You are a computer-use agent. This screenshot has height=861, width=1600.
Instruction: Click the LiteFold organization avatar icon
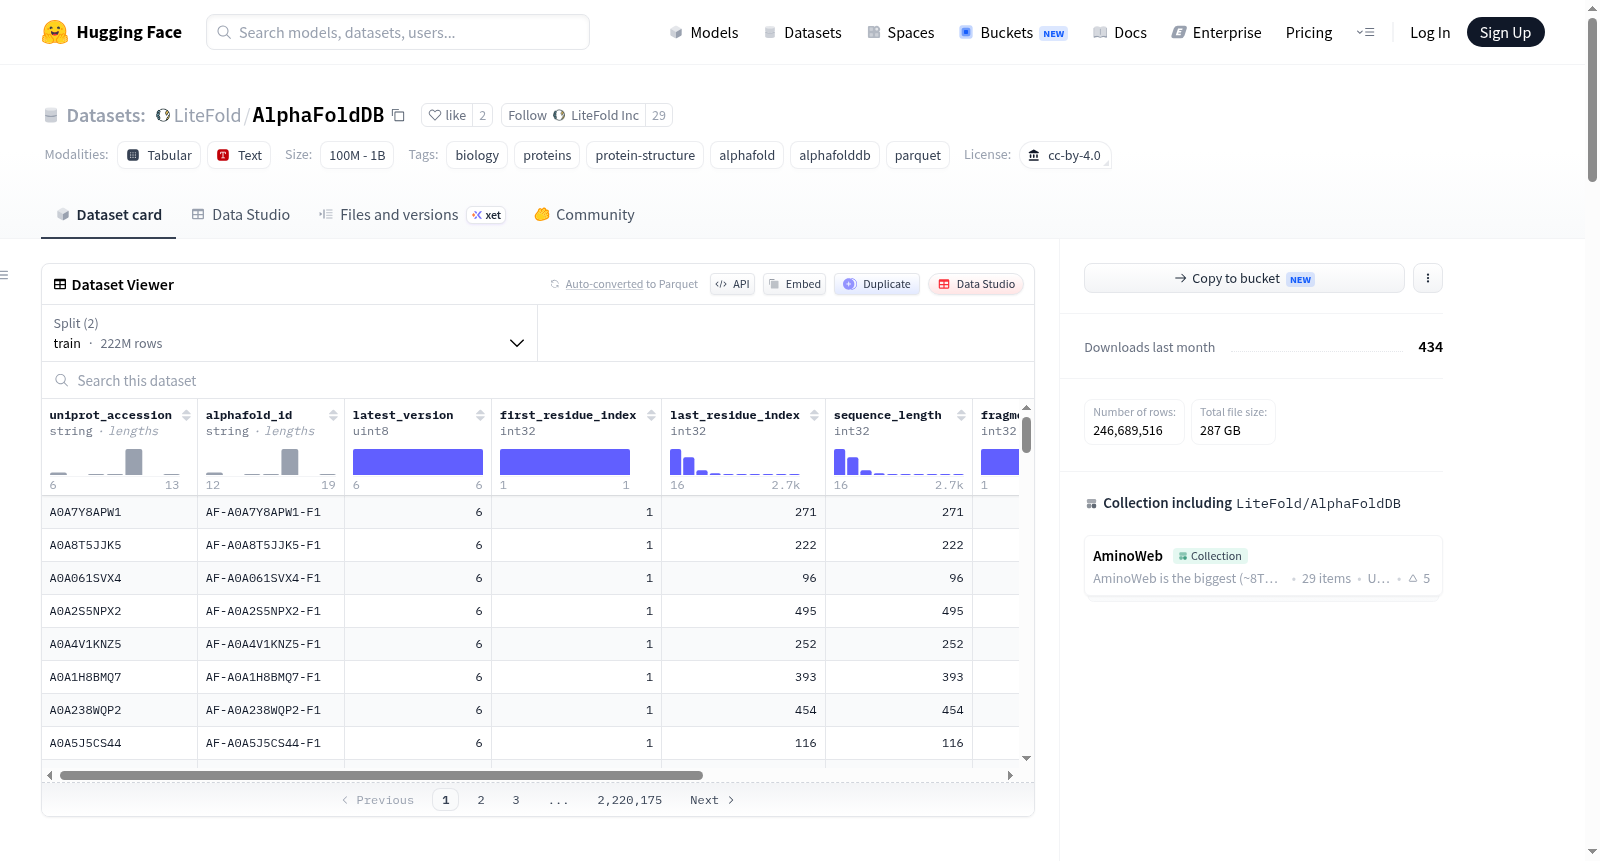[x=163, y=115]
